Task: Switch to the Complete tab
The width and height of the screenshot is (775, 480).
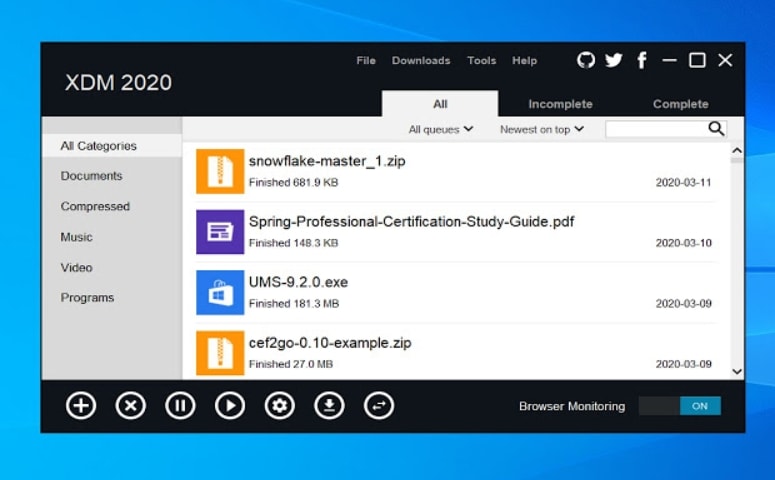Action: pos(681,104)
